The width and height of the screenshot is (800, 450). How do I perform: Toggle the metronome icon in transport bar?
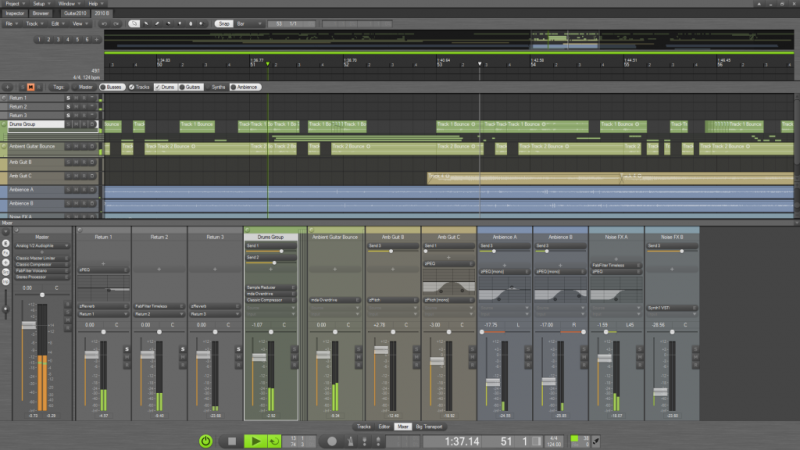tap(351, 441)
